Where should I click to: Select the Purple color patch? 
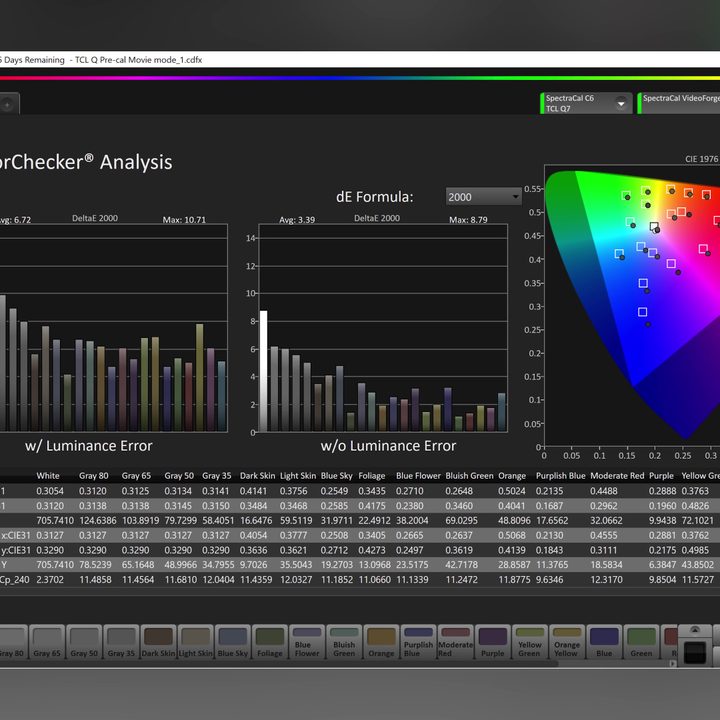[x=493, y=641]
